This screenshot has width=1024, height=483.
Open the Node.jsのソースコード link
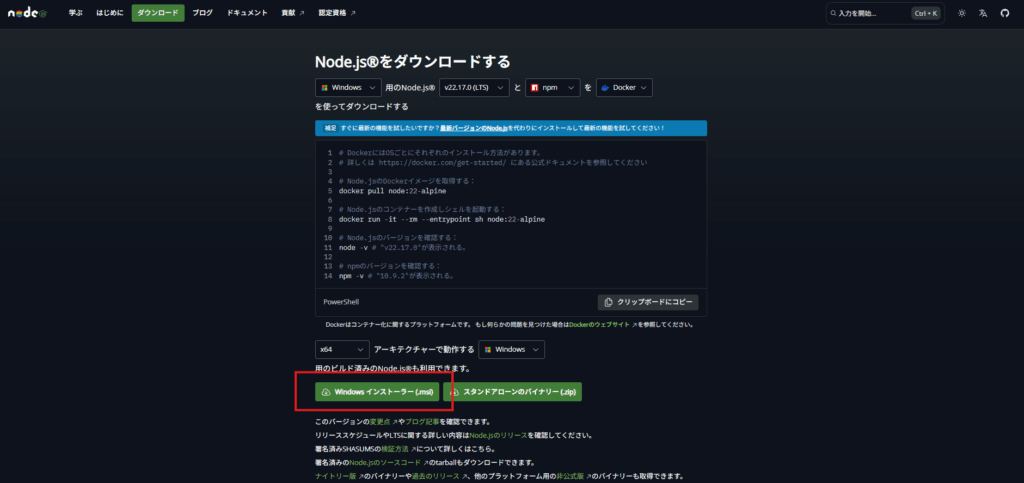pyautogui.click(x=385, y=462)
